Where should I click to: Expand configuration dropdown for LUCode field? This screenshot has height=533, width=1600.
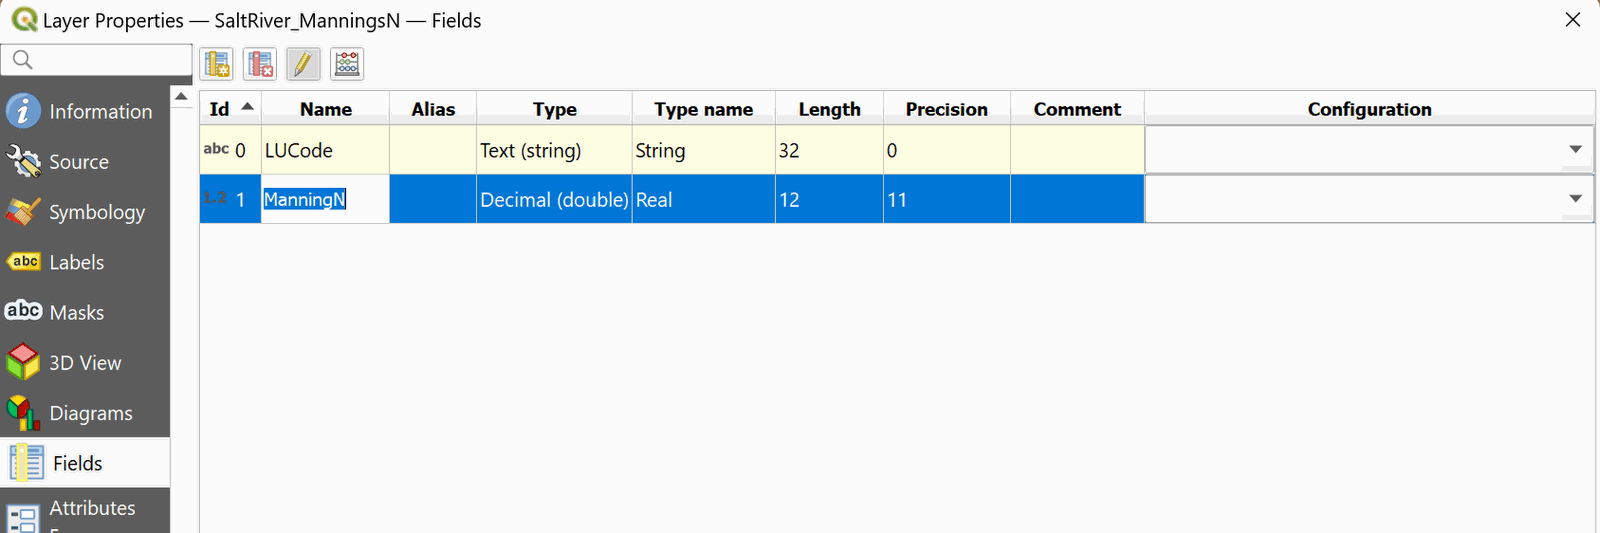pos(1575,150)
